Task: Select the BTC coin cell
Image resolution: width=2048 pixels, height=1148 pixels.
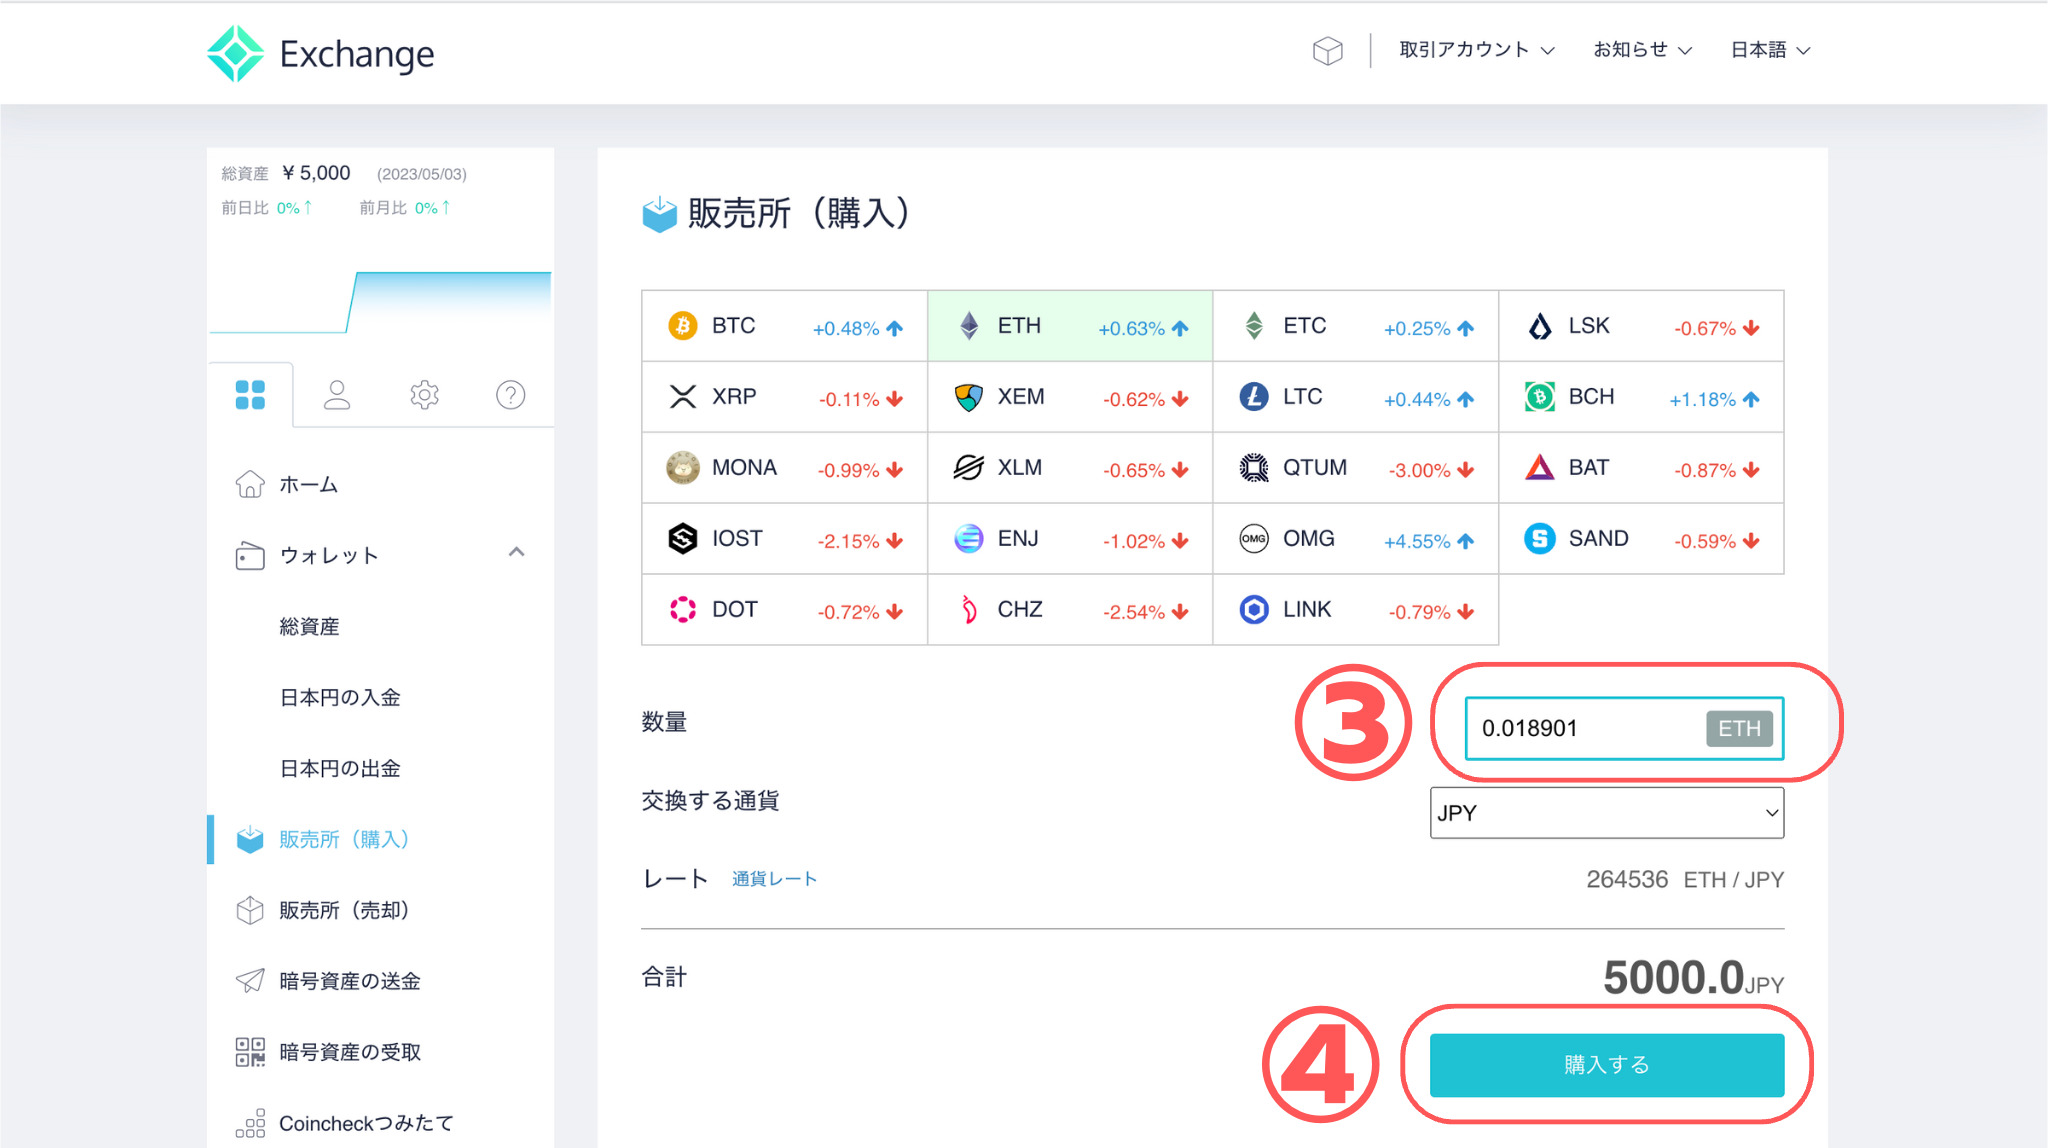Action: (785, 326)
